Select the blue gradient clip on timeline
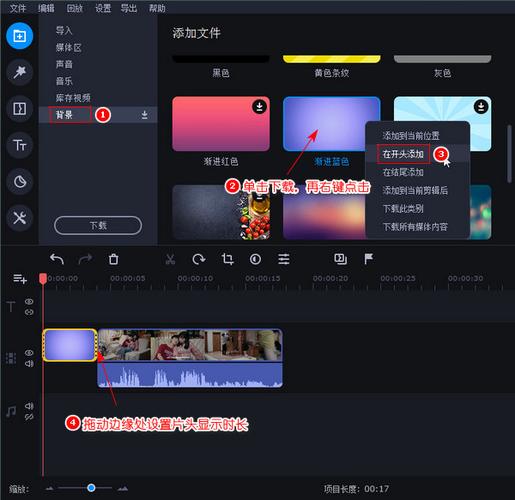Screen dimensions: 515x500 pyautogui.click(x=70, y=345)
